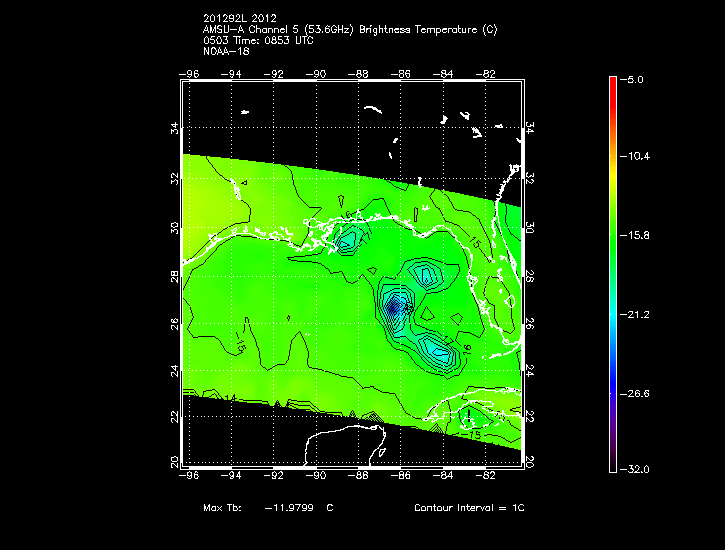725x550 pixels.
Task: Click the '-82' longitude label on bottom axis
Action: [x=485, y=476]
